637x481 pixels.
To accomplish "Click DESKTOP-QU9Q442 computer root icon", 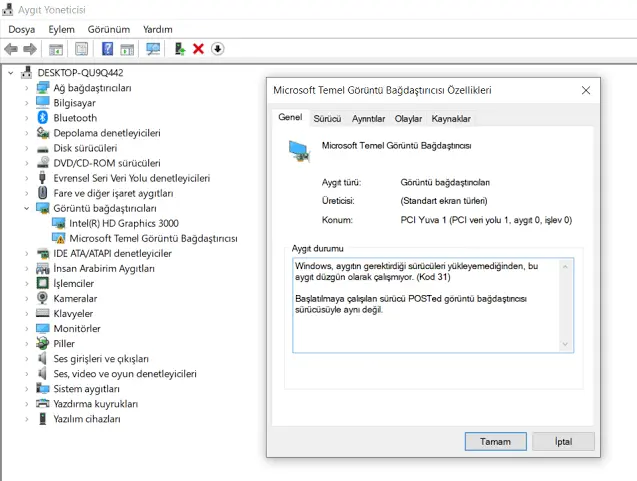I will coord(26,72).
